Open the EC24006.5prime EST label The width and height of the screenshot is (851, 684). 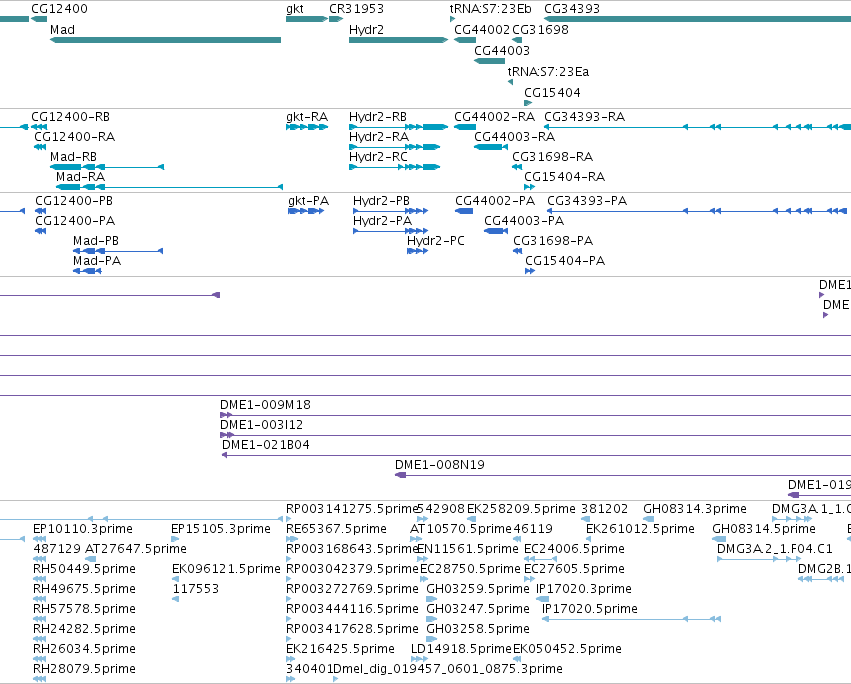574,549
